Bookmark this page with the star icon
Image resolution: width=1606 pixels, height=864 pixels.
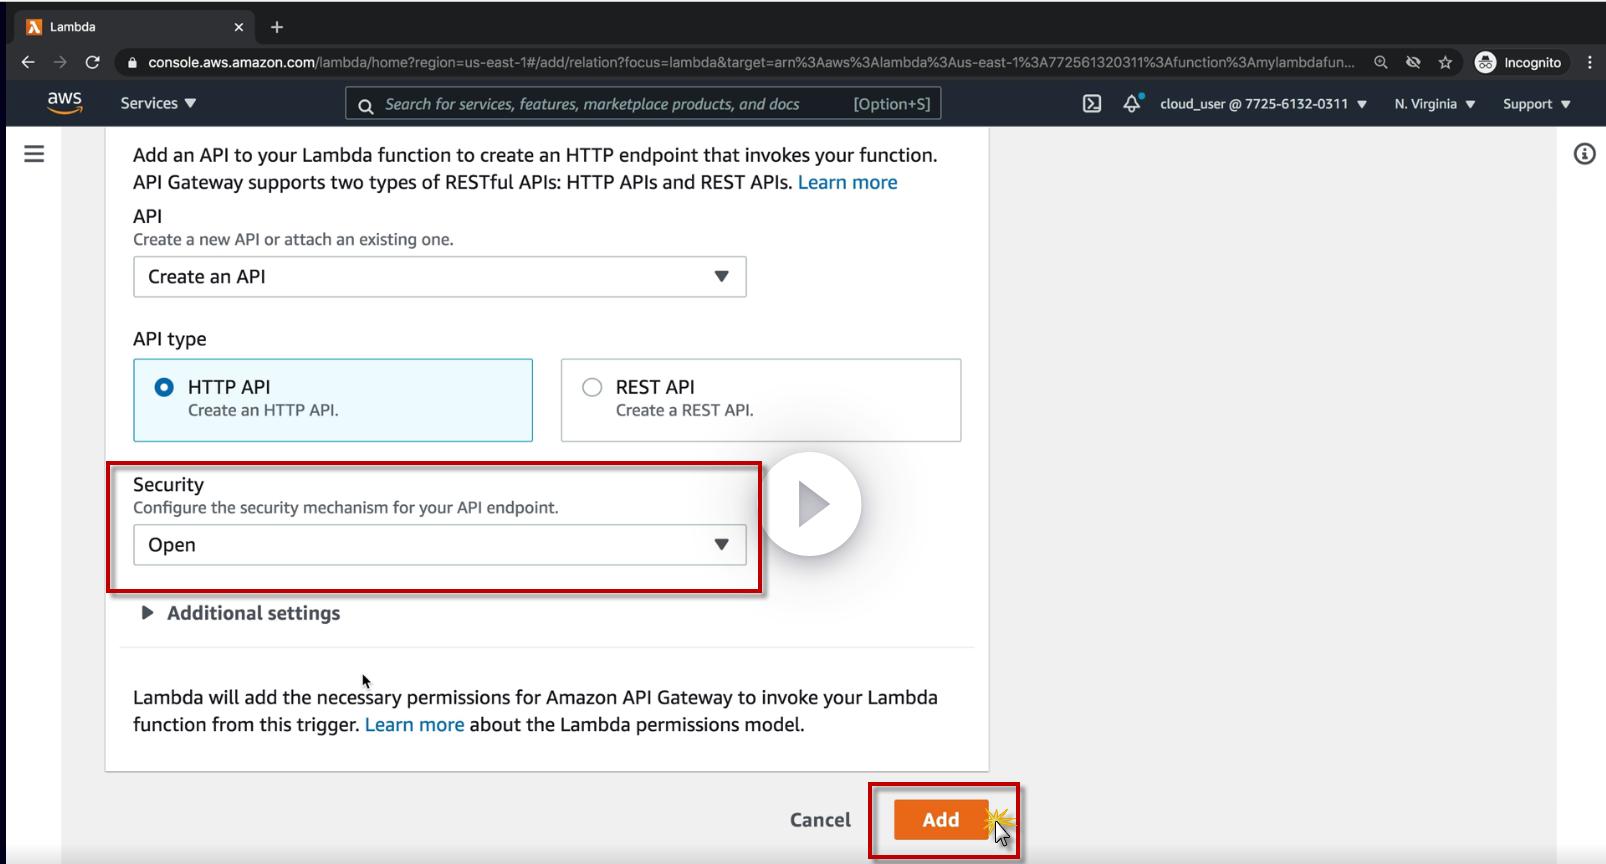click(x=1445, y=62)
